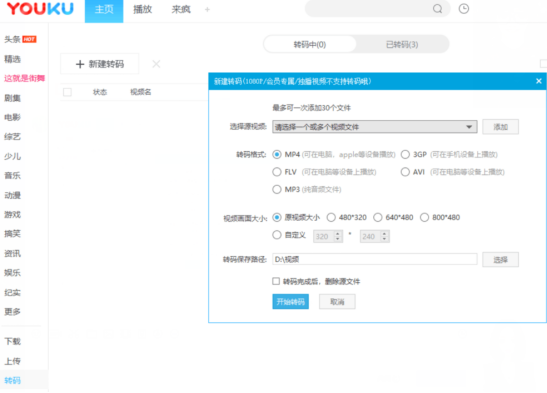
Task: Open the 主页 tab
Action: 104,10
